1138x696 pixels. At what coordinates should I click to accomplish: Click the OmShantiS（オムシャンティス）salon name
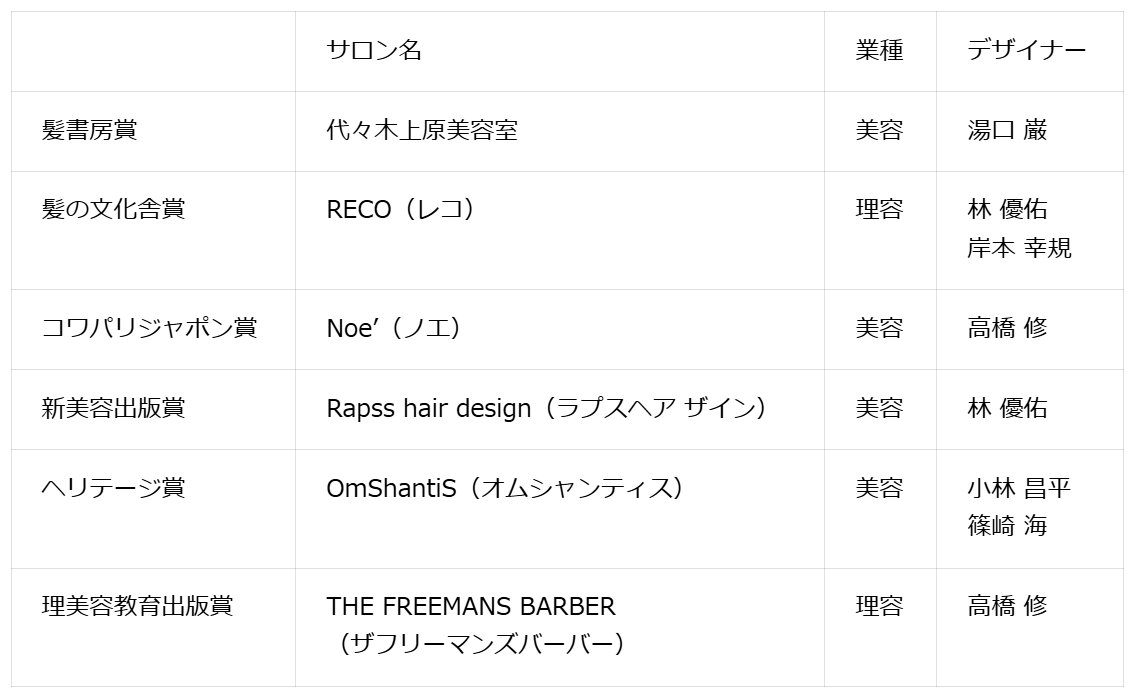505,487
